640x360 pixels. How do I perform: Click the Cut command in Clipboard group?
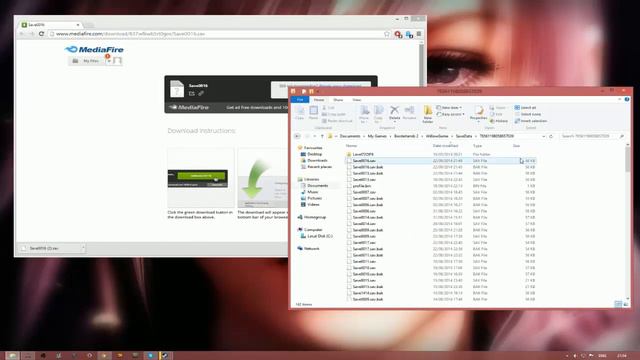tap(329, 108)
